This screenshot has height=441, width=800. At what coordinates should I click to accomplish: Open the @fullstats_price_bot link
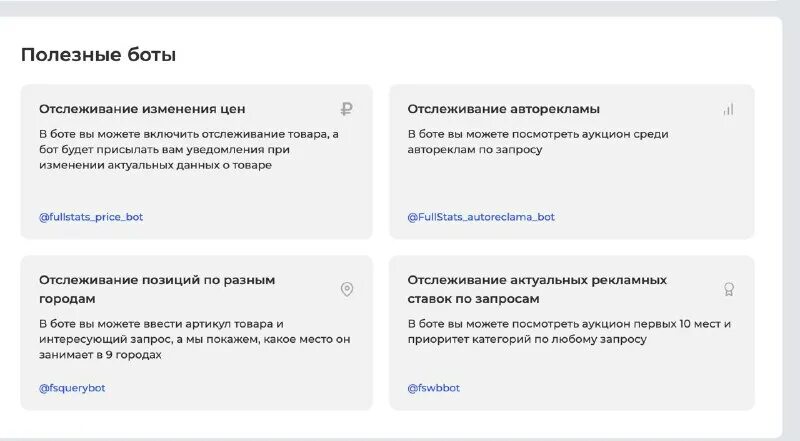(x=91, y=217)
